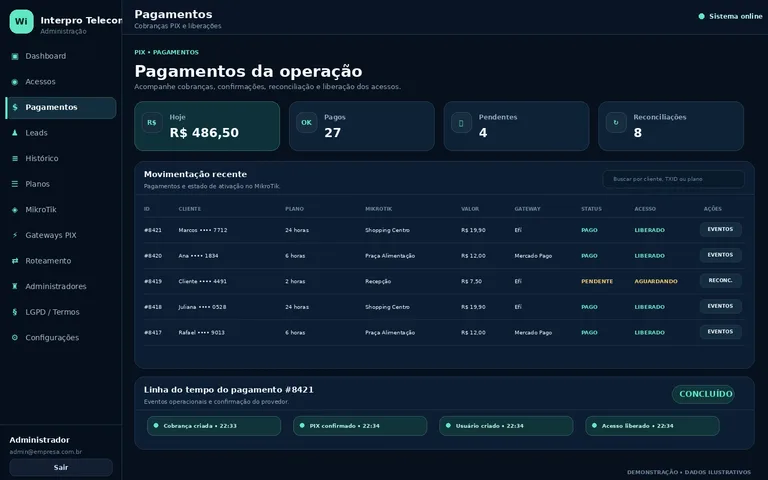This screenshot has height=480, width=768.
Task: Click the OK icon in Pagos card
Action: click(x=307, y=122)
